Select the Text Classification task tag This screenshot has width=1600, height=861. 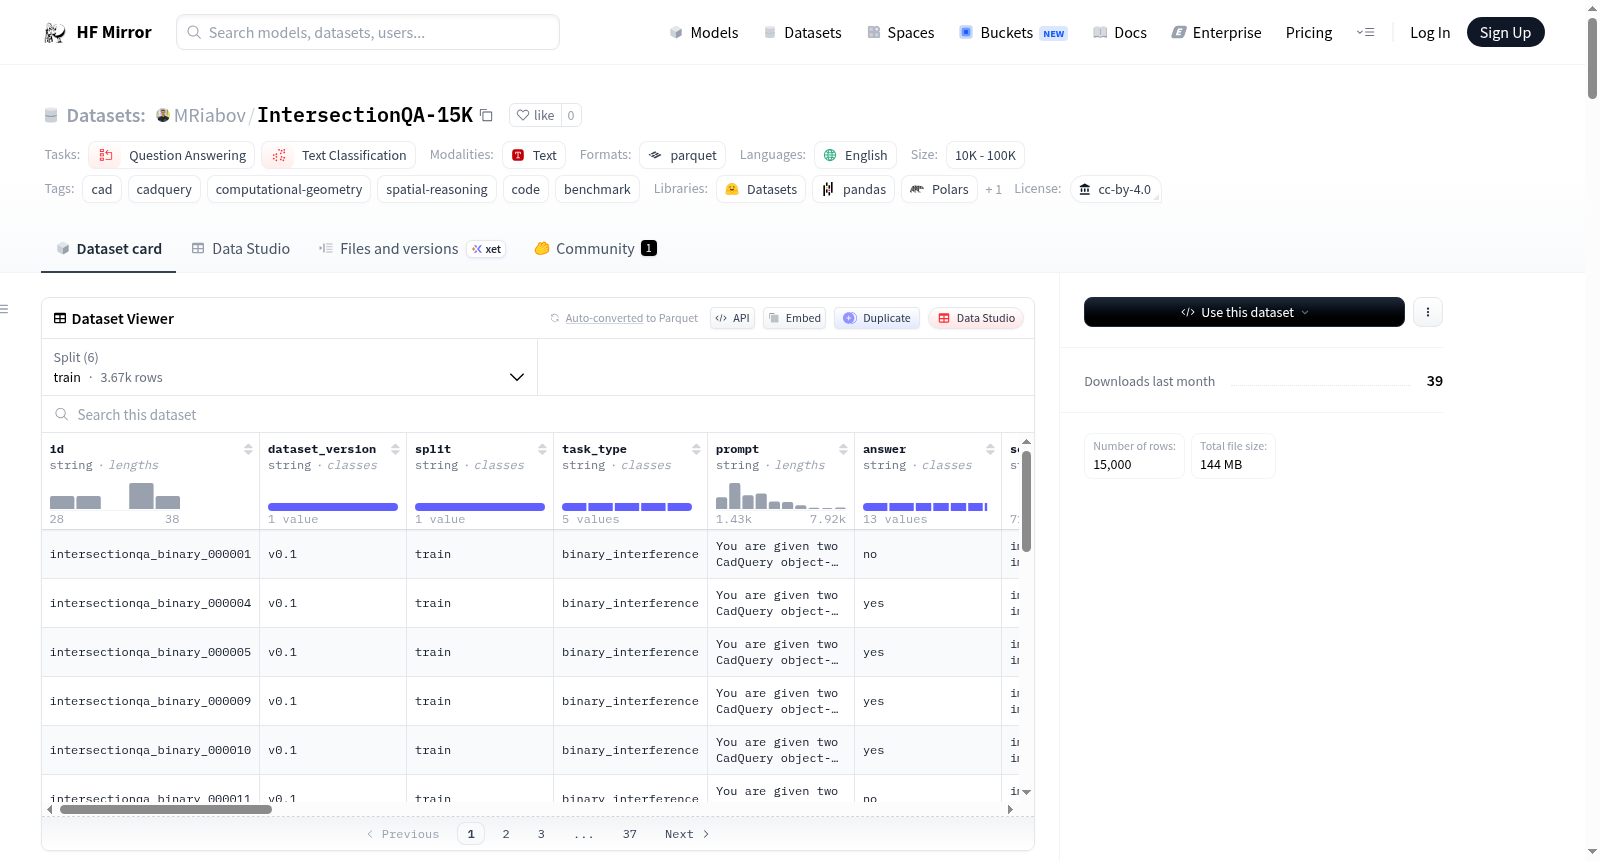pos(339,155)
